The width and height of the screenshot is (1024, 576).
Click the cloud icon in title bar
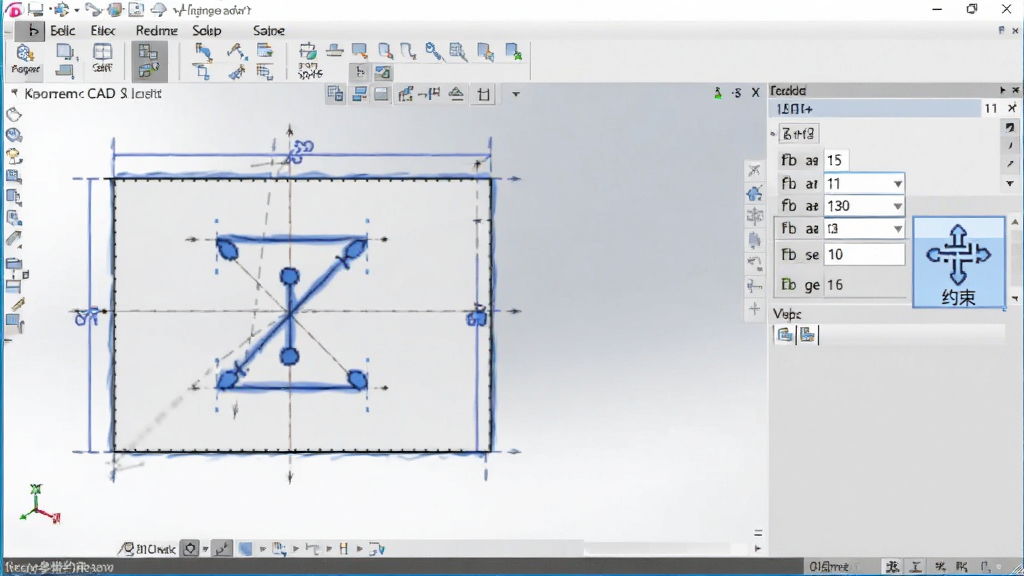(158, 10)
